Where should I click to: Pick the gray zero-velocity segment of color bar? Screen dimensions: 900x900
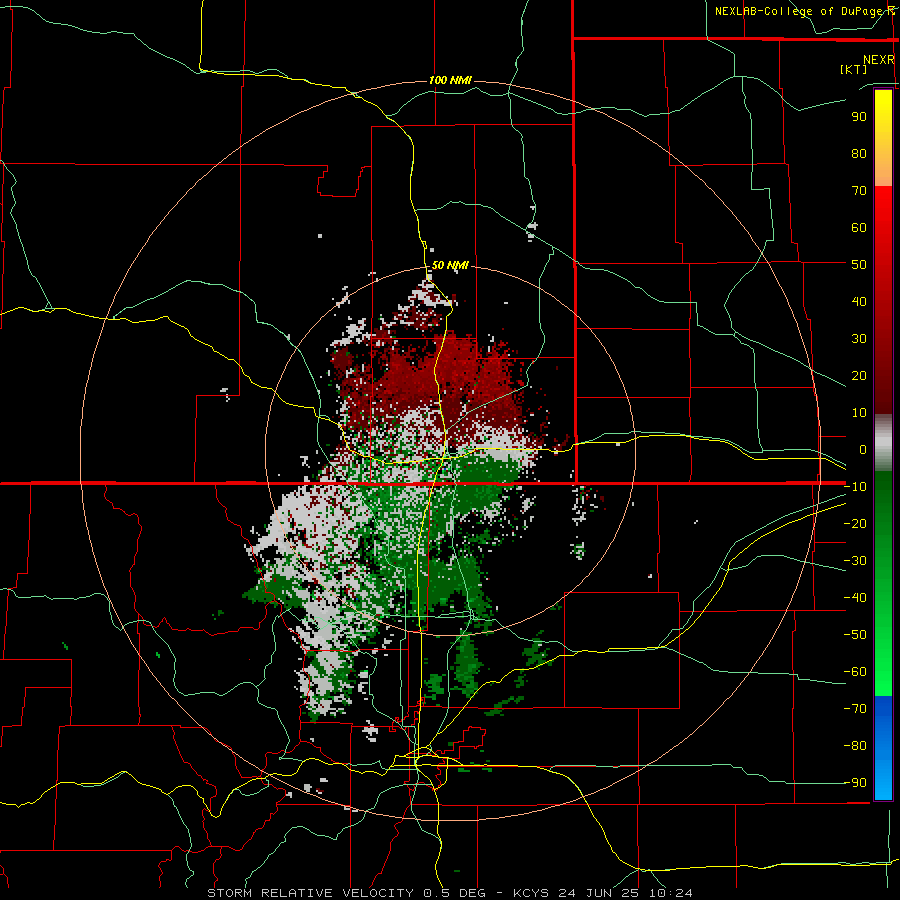(883, 443)
